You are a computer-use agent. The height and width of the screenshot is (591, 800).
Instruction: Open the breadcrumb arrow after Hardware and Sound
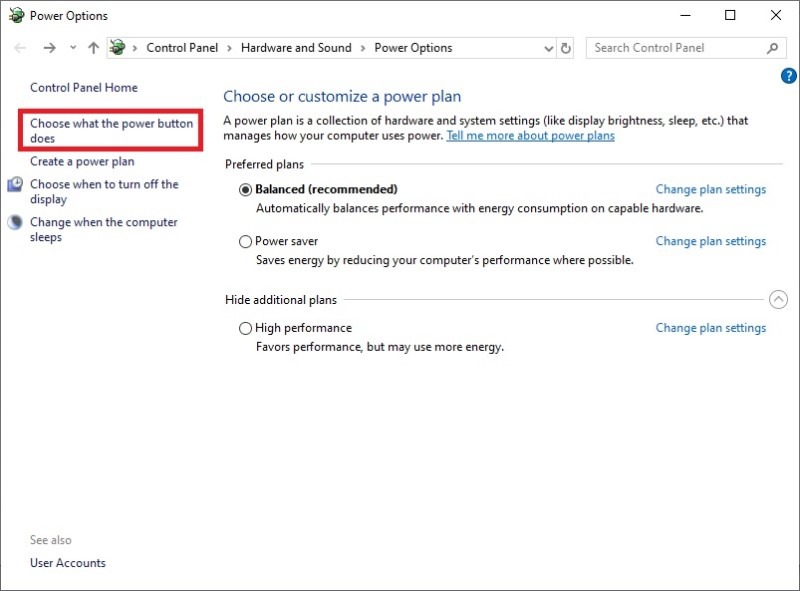(361, 47)
